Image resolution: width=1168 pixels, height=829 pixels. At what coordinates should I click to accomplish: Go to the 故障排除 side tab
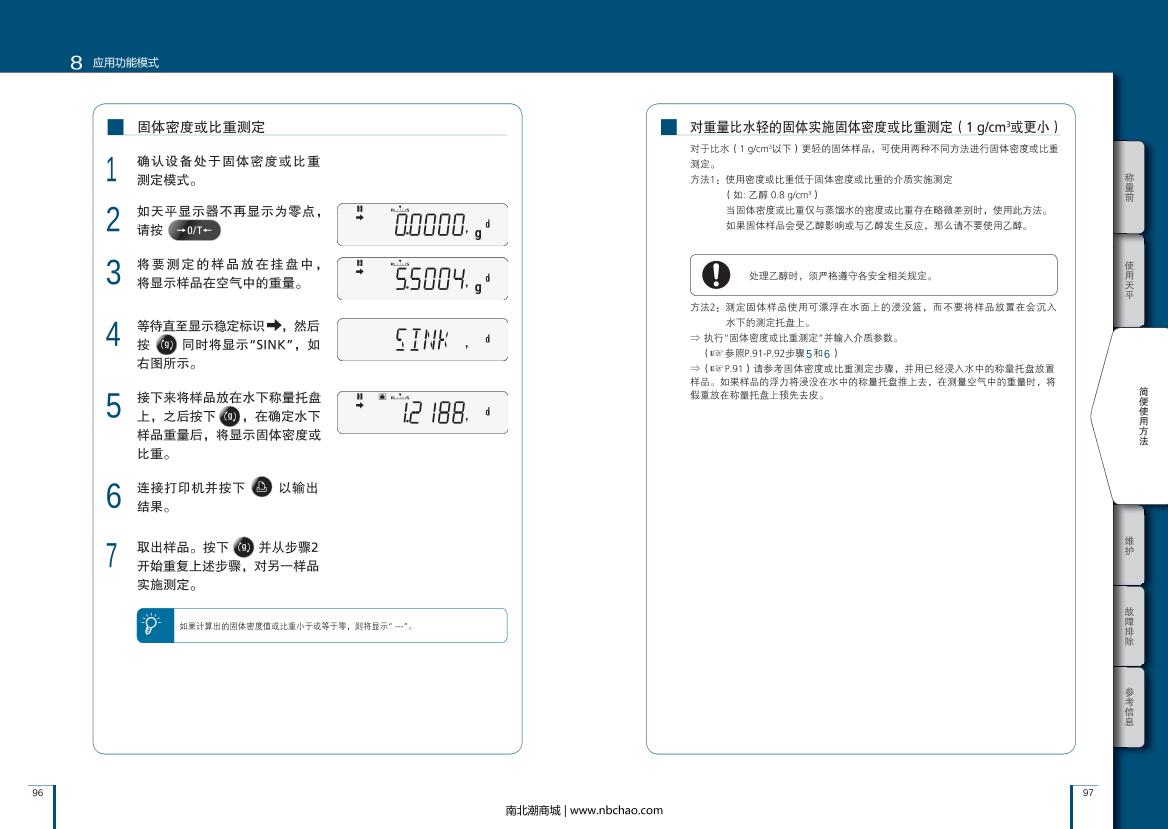1128,626
